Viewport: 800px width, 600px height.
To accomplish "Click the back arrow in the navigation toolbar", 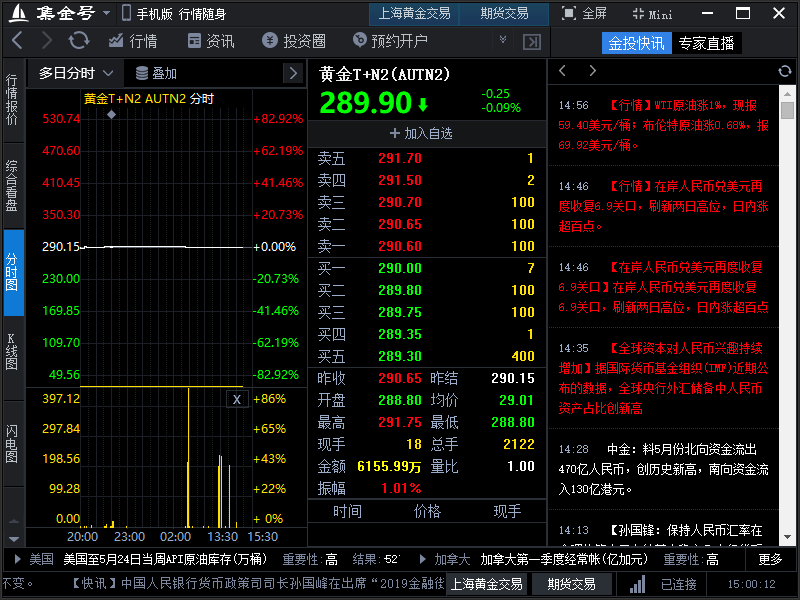I will pos(17,41).
